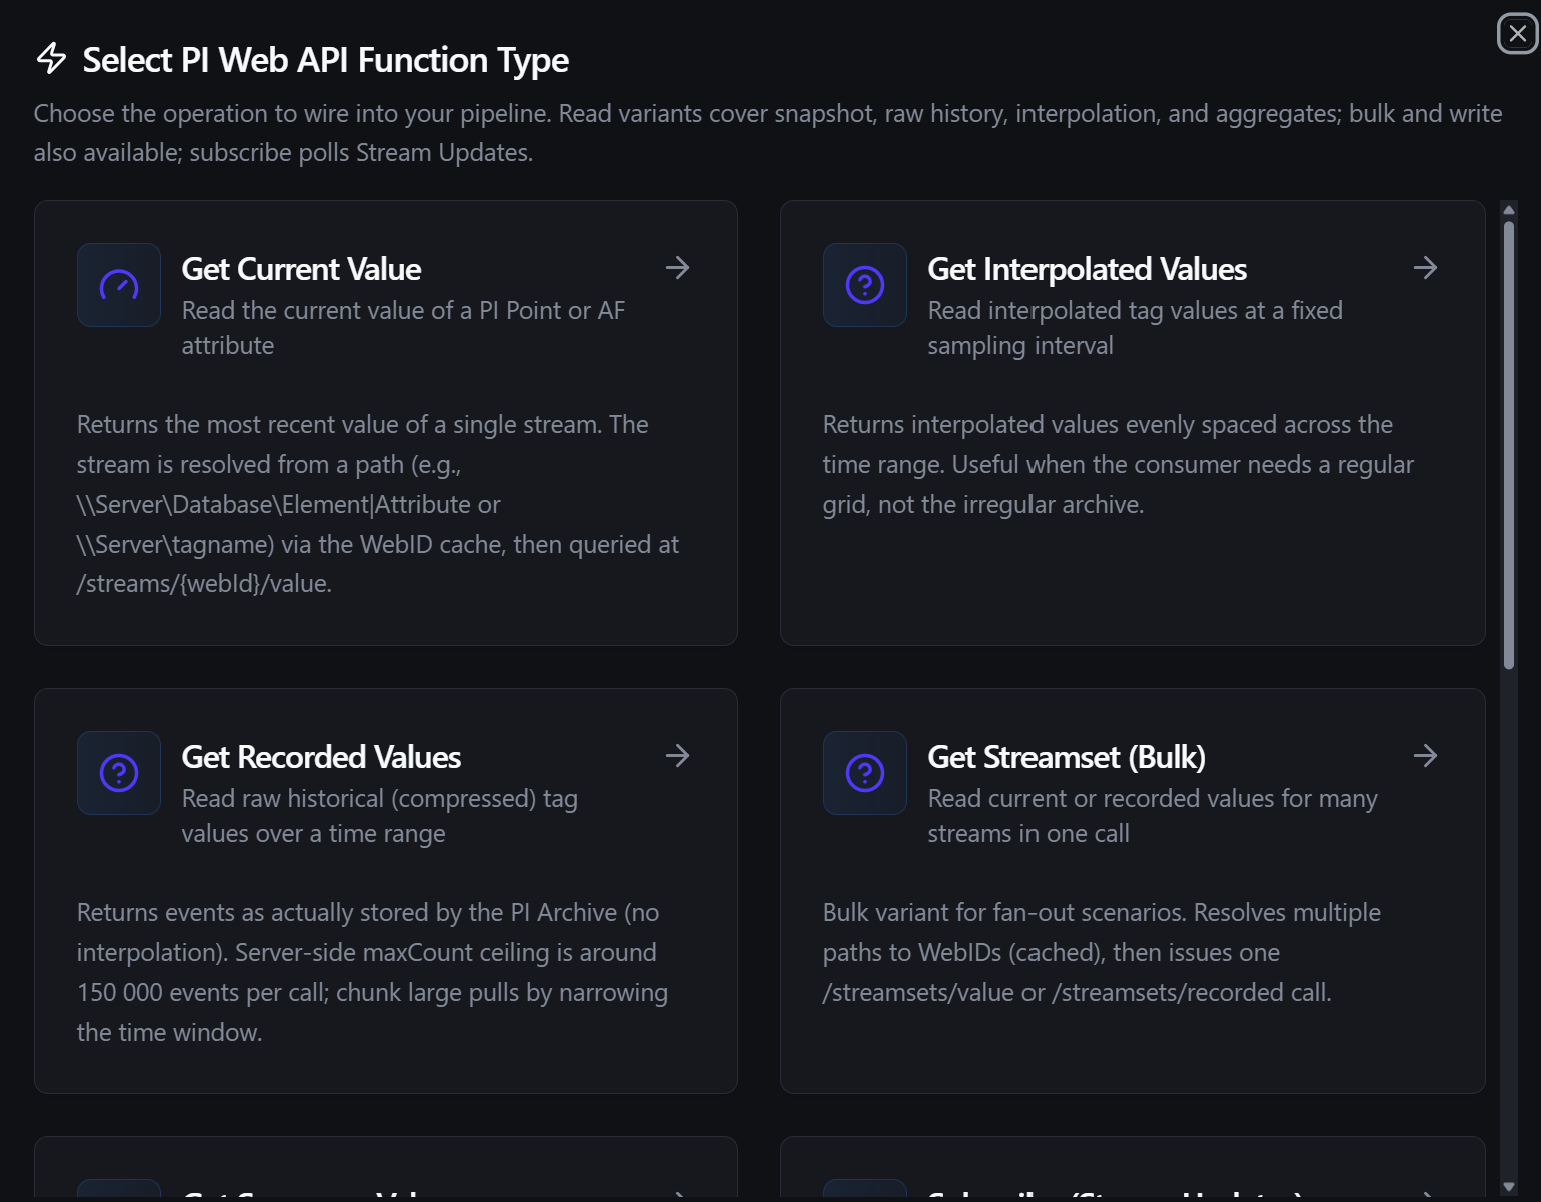Click the arrow on Get Interpolated Values card
Screen dimensions: 1541x1202
click(1426, 268)
